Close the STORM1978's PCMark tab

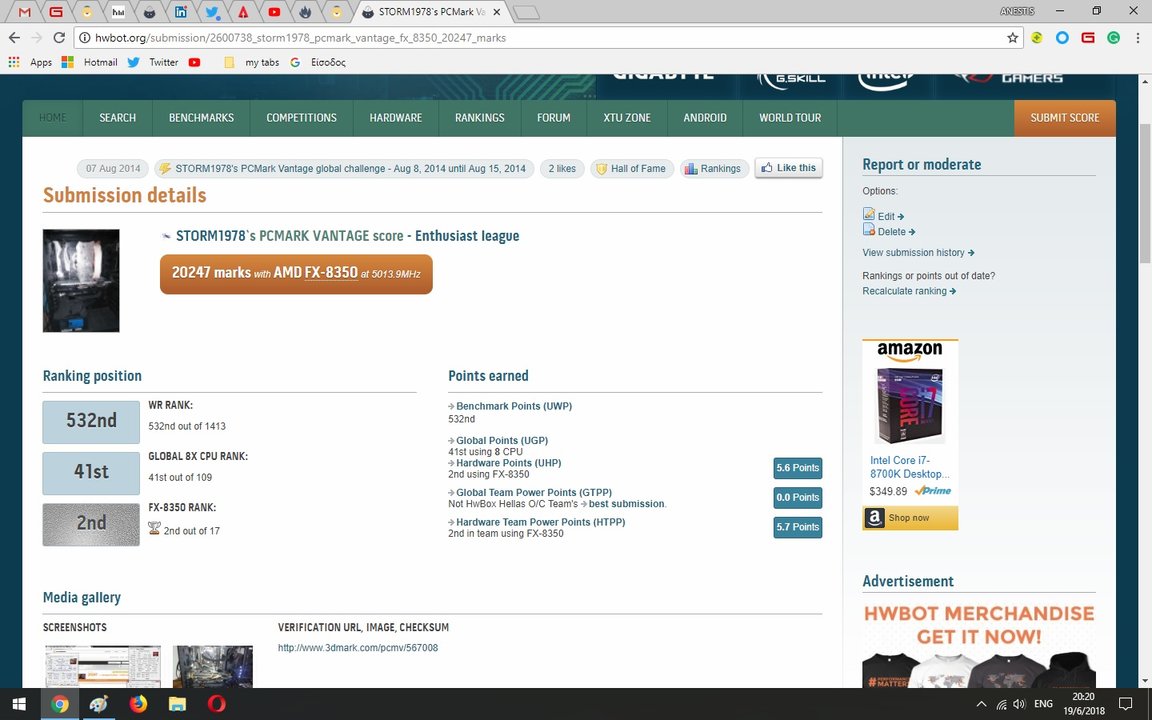click(x=497, y=12)
